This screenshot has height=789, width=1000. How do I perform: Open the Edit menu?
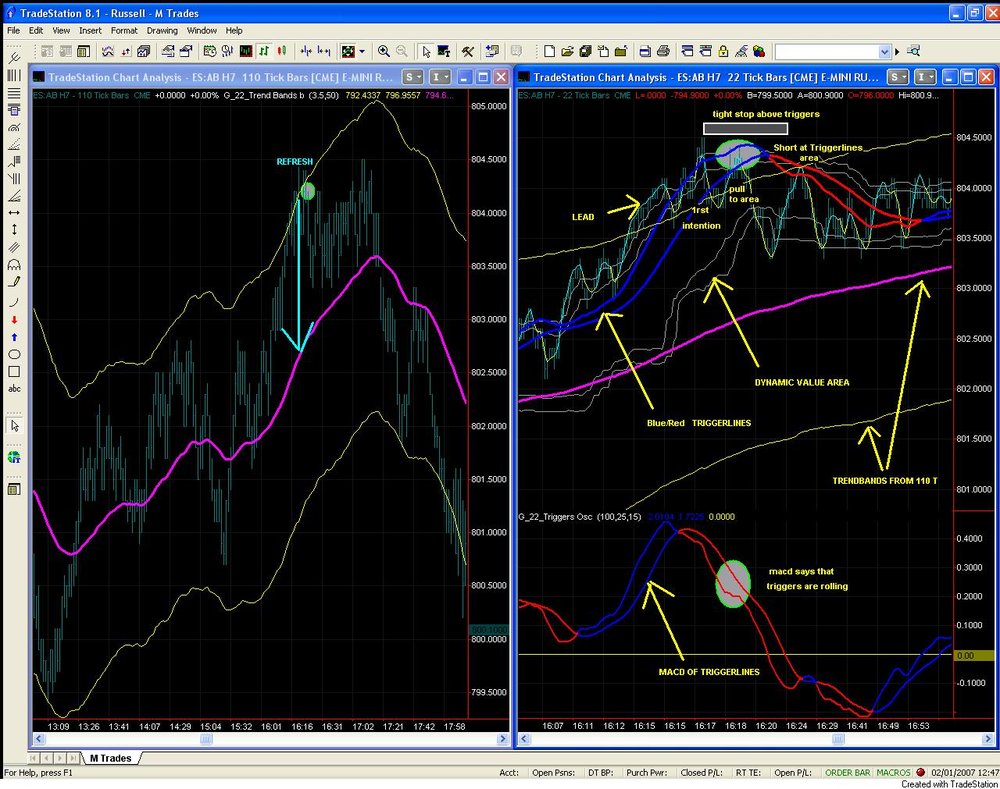[x=36, y=30]
